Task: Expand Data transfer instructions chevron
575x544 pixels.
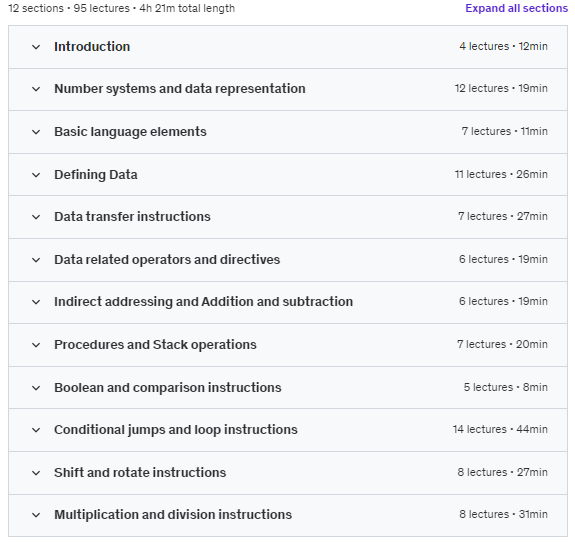Action: [x=36, y=217]
